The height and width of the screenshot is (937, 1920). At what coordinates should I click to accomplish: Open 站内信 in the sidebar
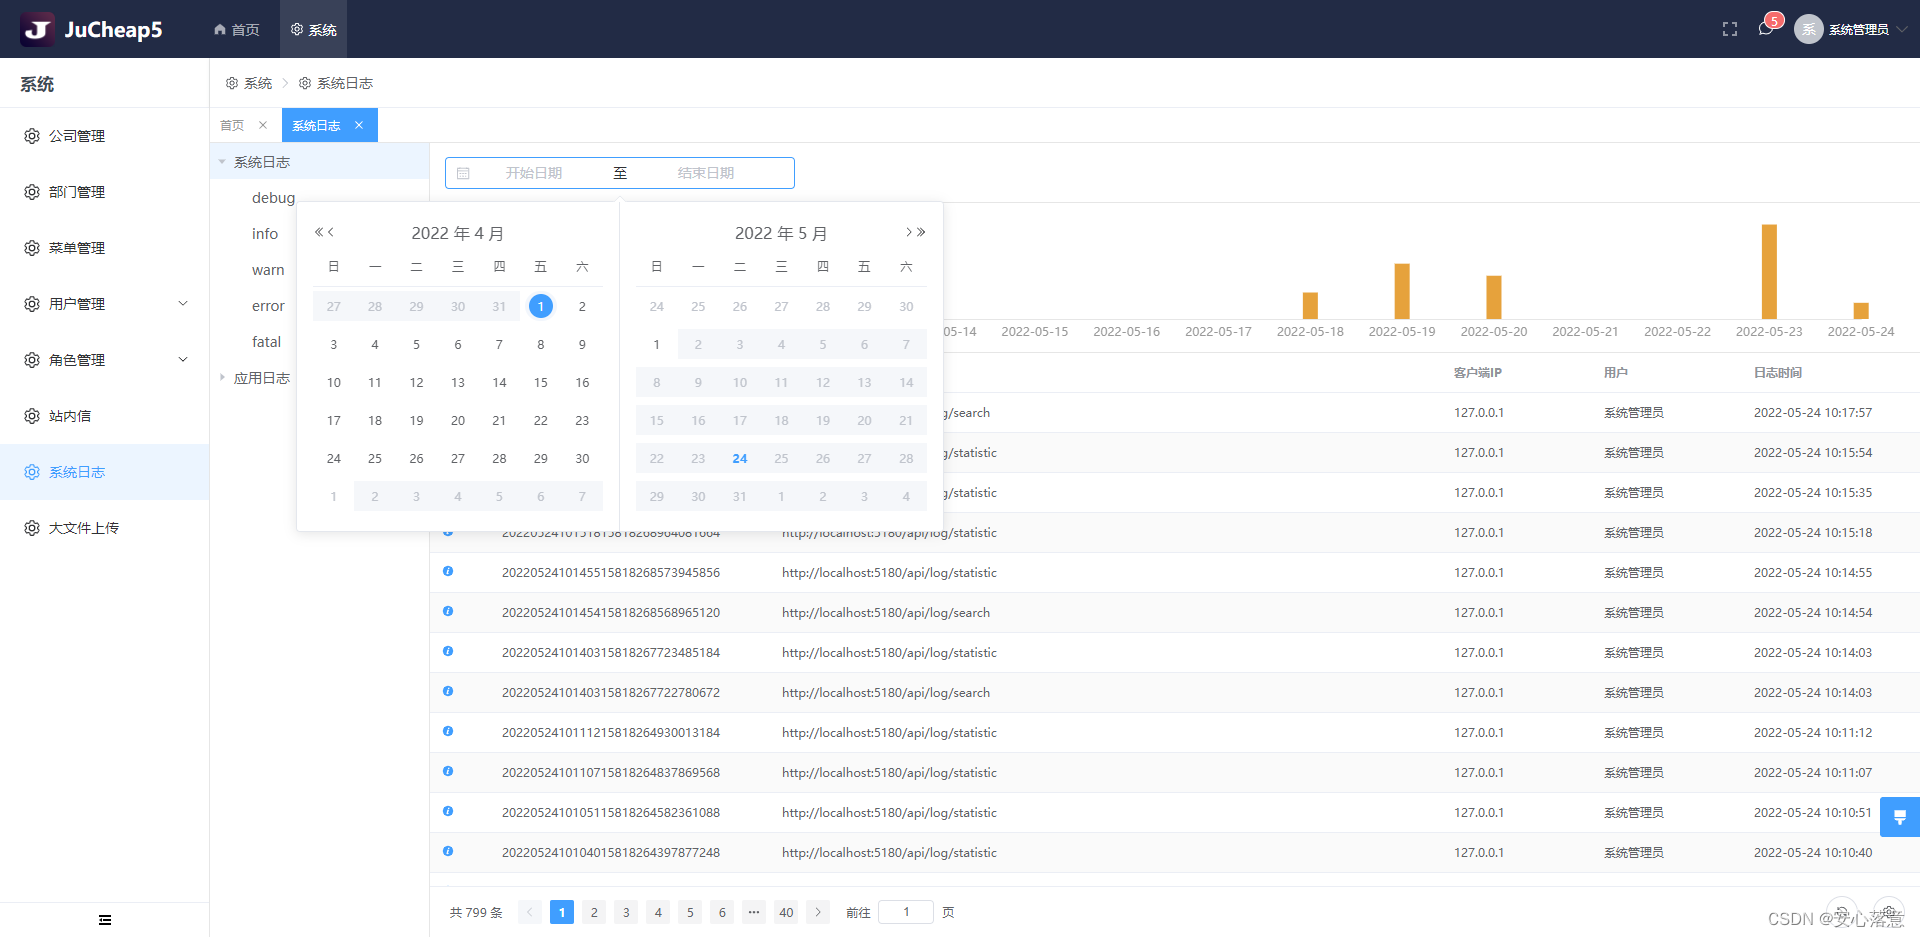tap(104, 416)
